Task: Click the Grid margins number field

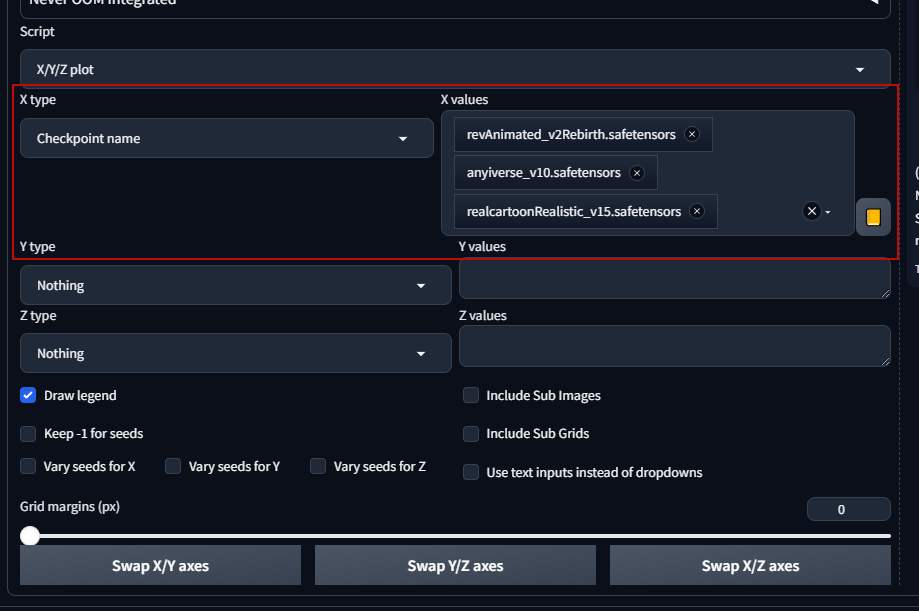Action: point(849,510)
